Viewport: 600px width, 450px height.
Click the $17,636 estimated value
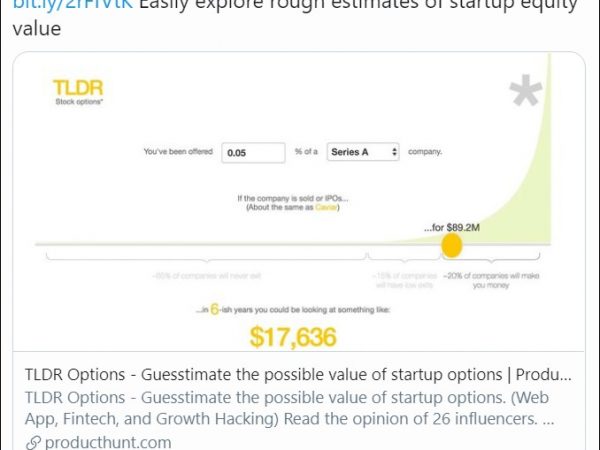(x=292, y=337)
